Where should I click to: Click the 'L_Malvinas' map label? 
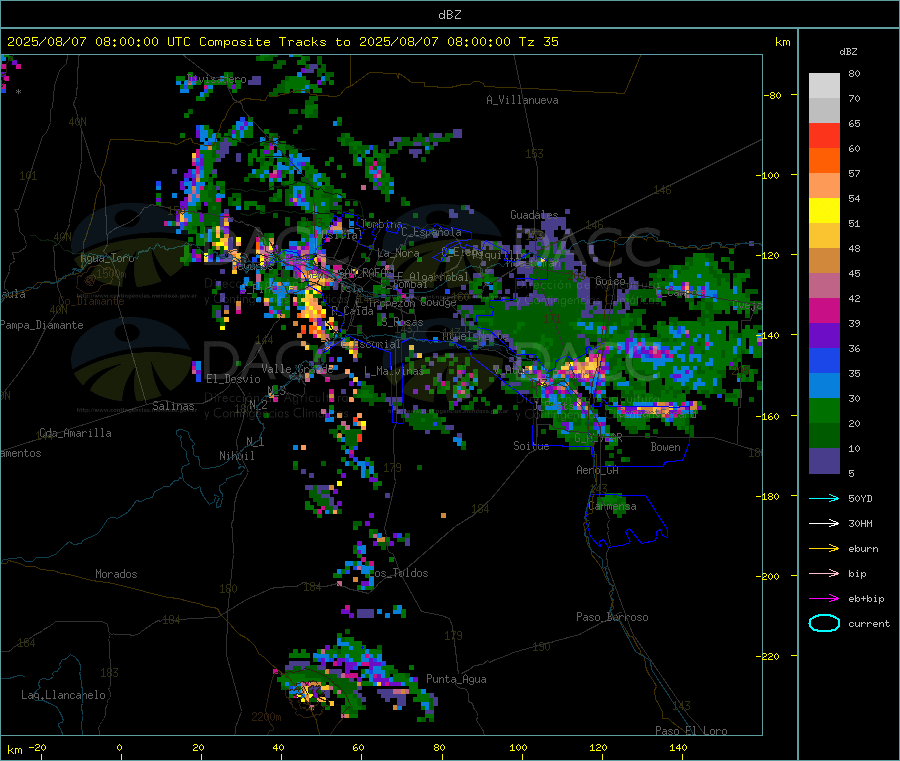coord(393,371)
